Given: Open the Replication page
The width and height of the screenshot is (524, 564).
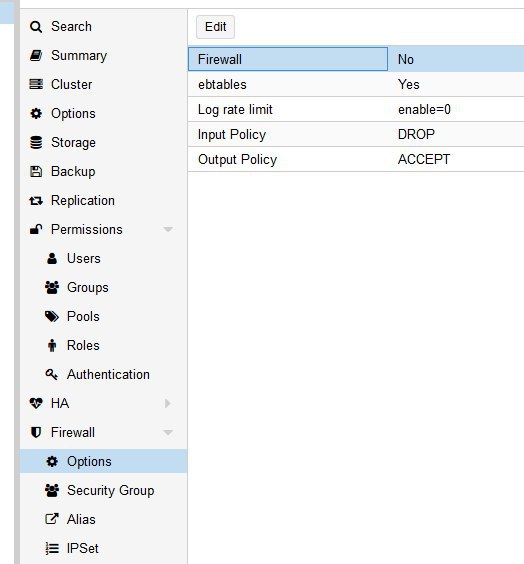Looking at the screenshot, I should click(x=104, y=201).
